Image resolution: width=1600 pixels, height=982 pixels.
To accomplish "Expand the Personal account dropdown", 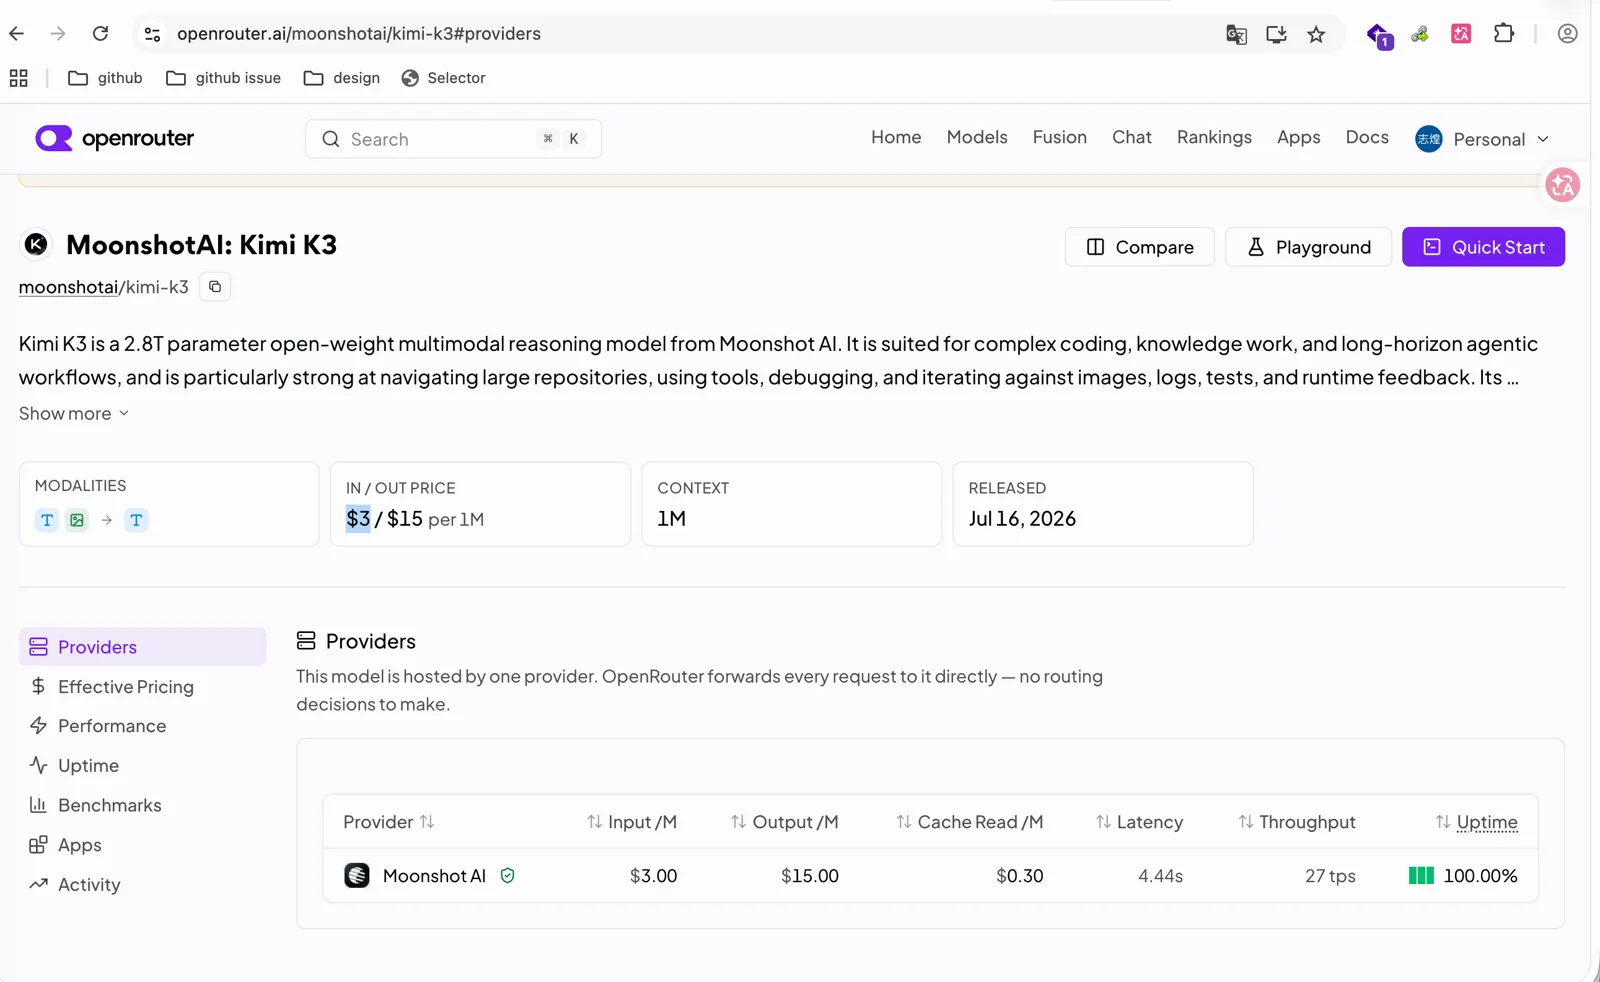I will coord(1482,139).
